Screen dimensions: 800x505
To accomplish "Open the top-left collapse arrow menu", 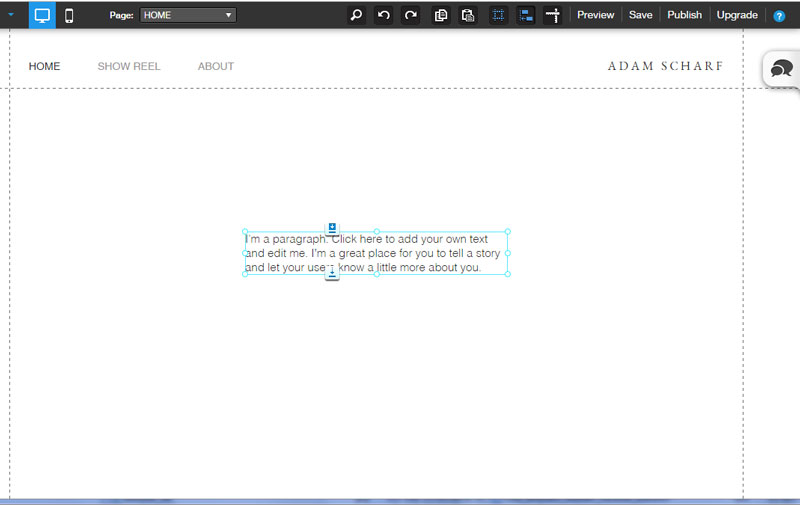I will coord(11,15).
